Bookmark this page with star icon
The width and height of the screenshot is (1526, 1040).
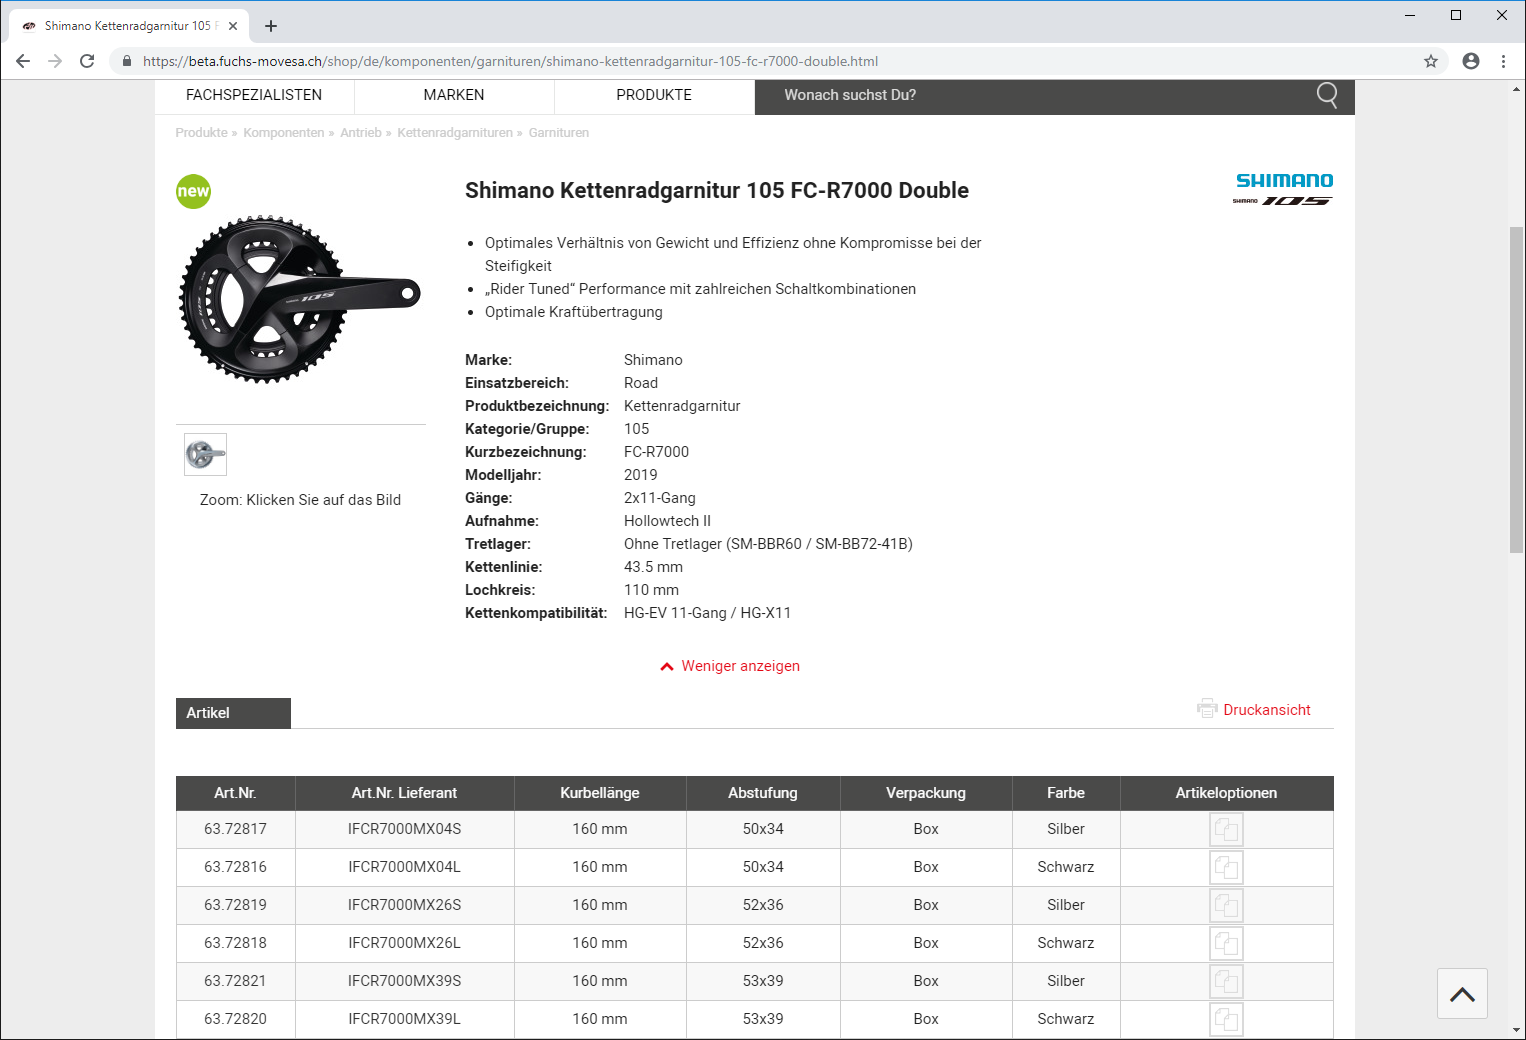1431,61
